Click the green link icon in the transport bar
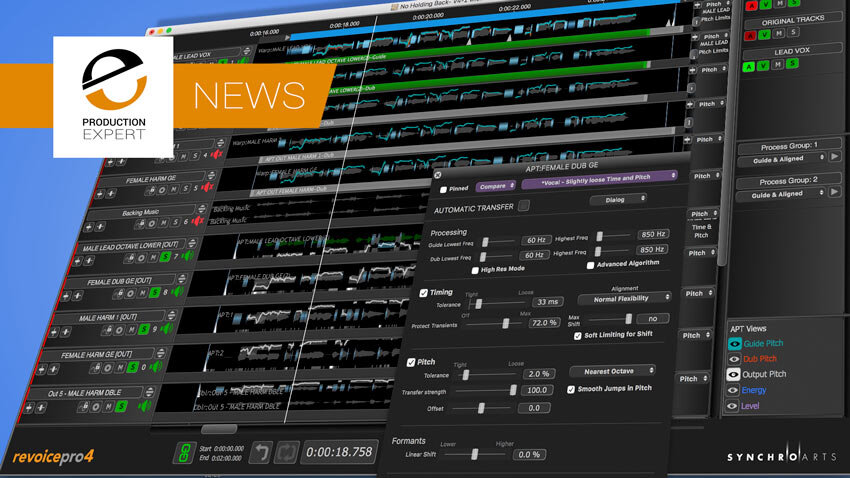850x478 pixels. (184, 453)
